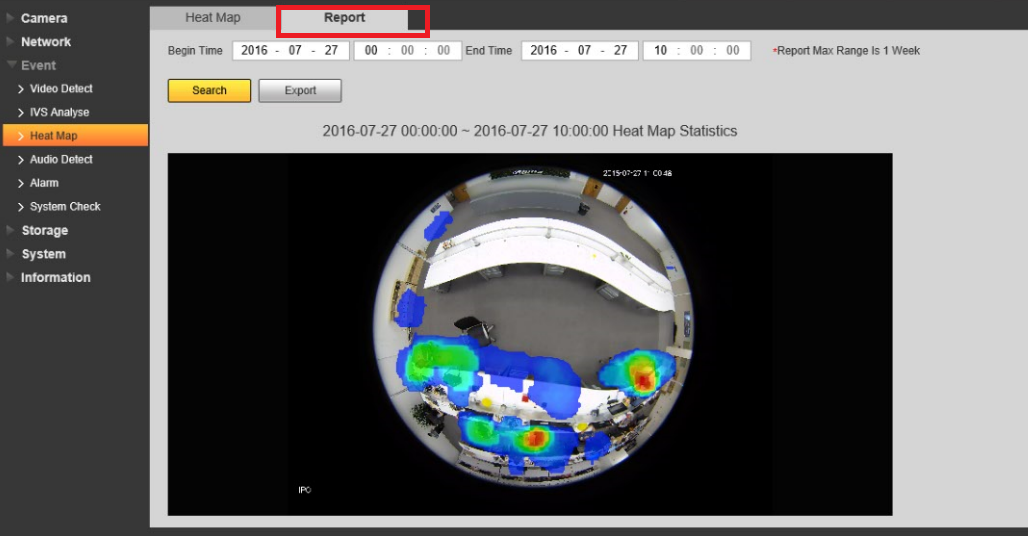Click the Begin Time clock field

tap(407, 50)
